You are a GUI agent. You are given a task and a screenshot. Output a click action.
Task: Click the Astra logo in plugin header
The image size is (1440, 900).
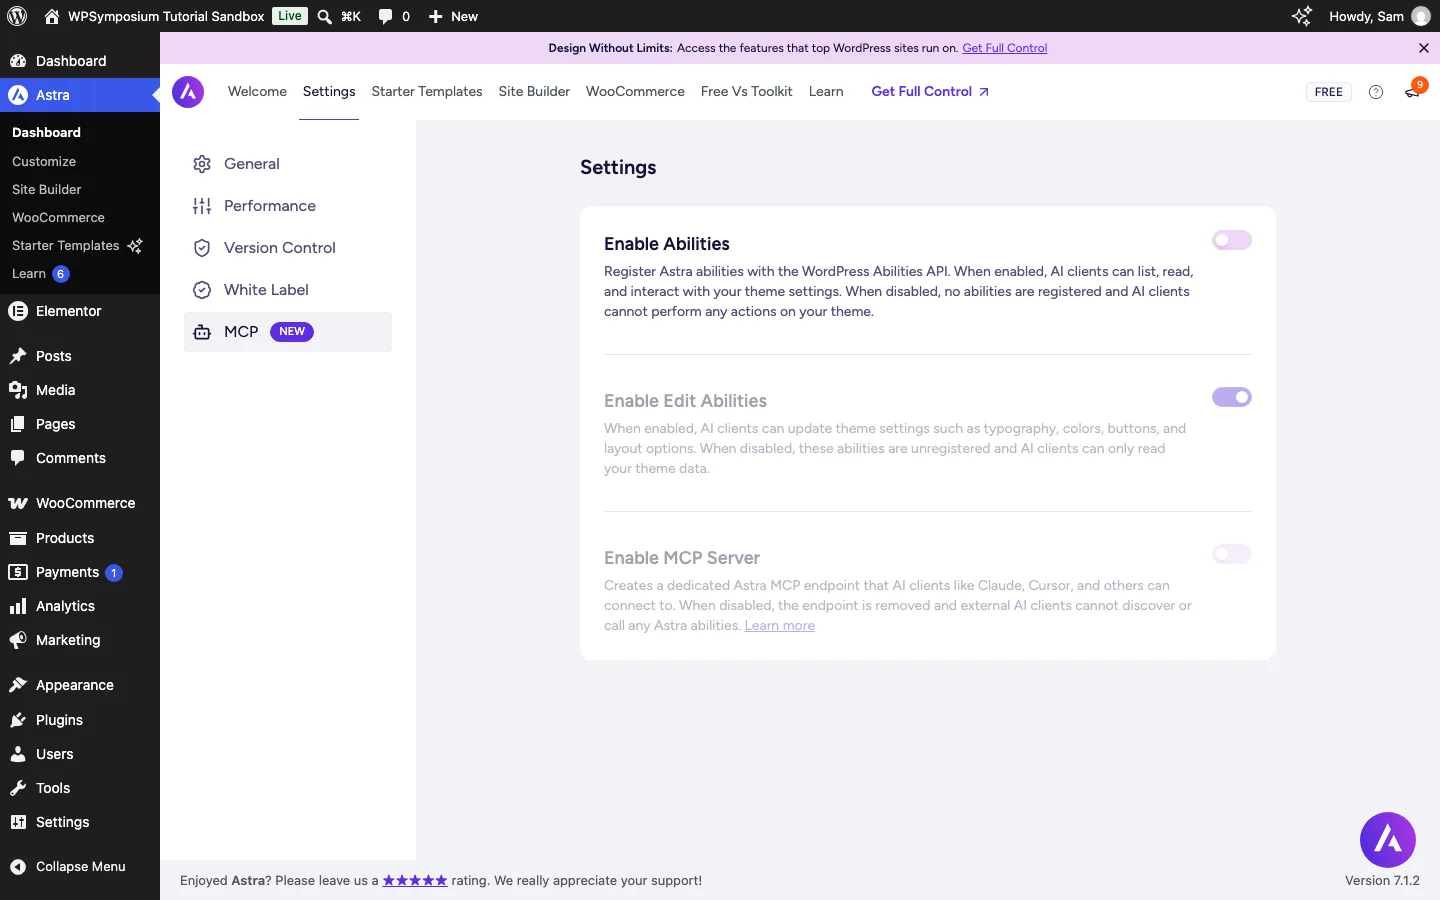pos(188,92)
